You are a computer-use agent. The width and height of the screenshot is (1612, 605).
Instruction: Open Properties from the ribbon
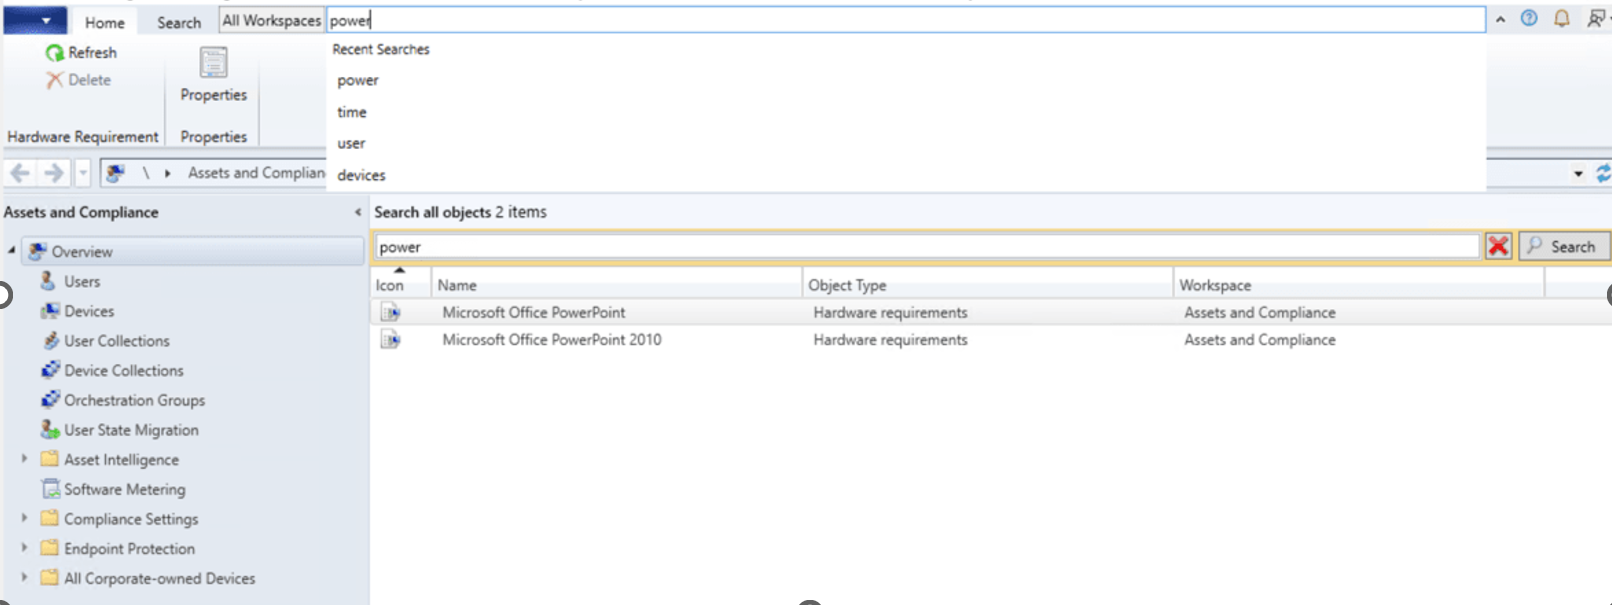coord(213,75)
